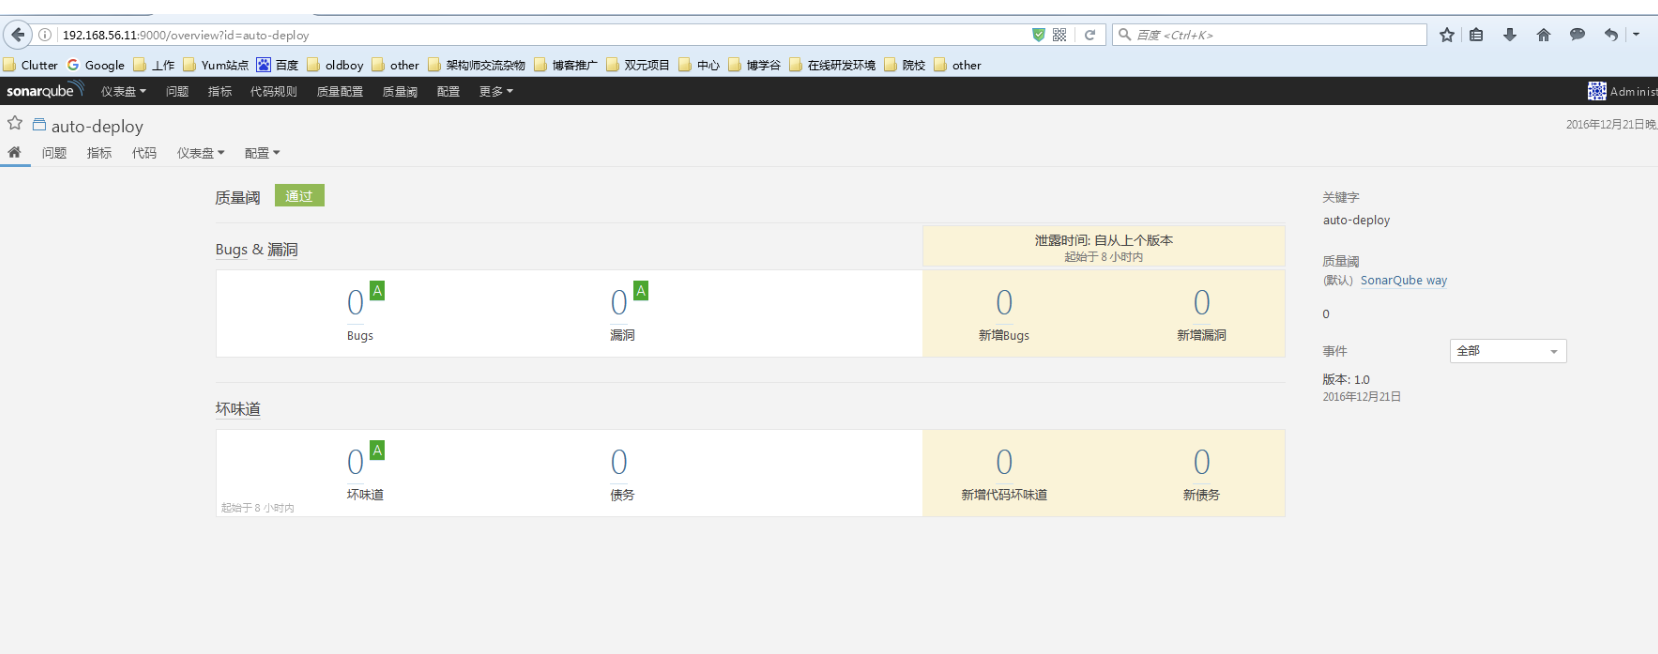Screen dimensions: 1658x654
Task: Click the 漏洞 count value
Action: pyautogui.click(x=619, y=303)
